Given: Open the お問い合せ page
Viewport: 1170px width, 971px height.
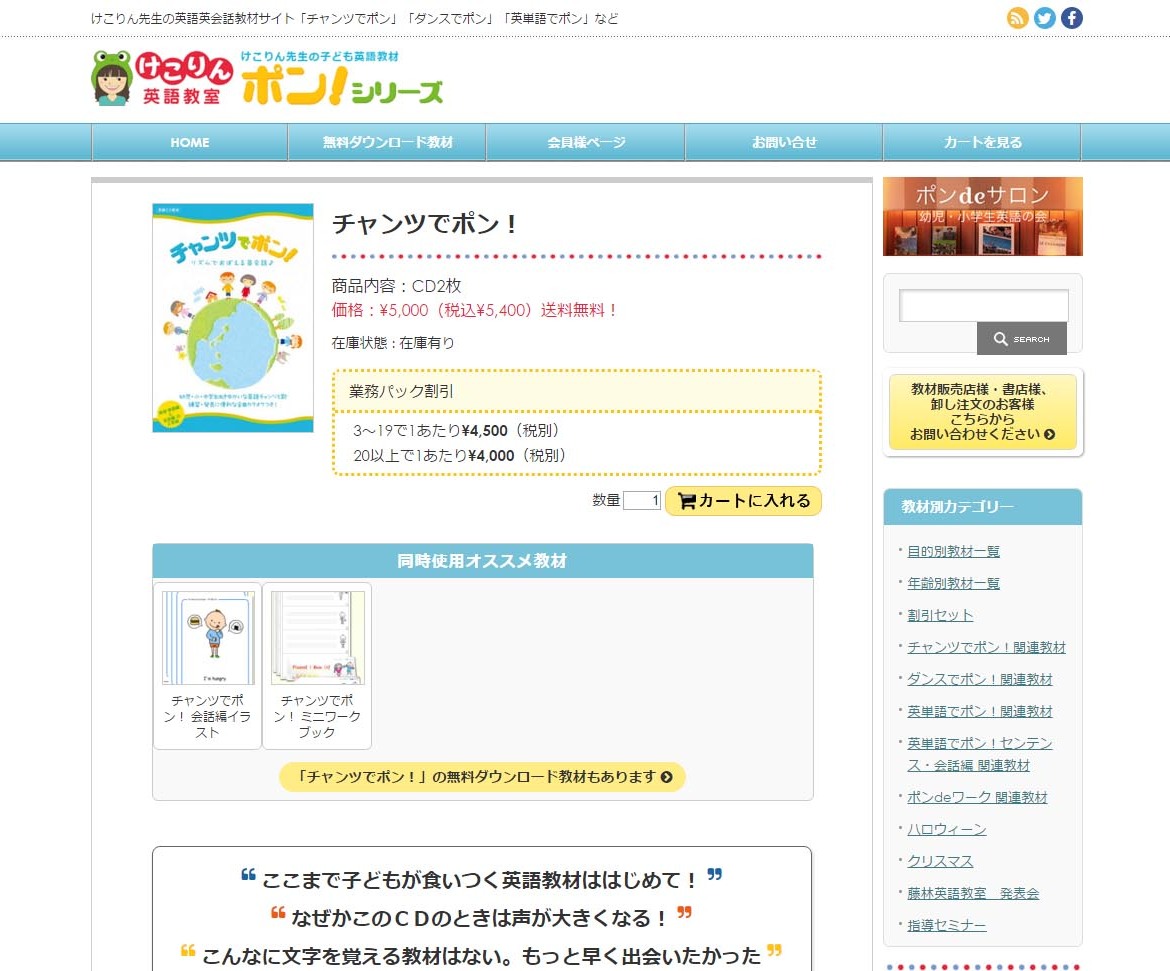Looking at the screenshot, I should 783,142.
